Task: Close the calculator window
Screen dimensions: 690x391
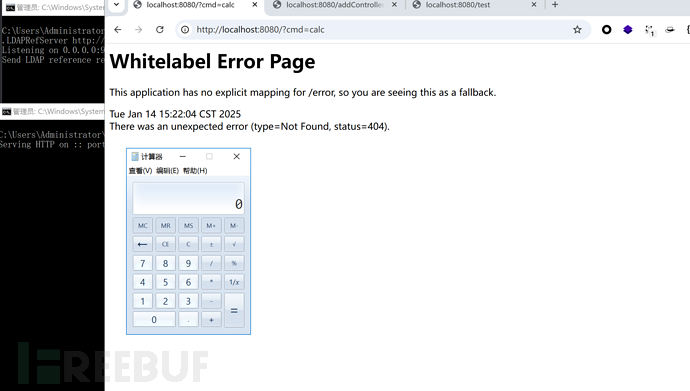Action: point(237,157)
